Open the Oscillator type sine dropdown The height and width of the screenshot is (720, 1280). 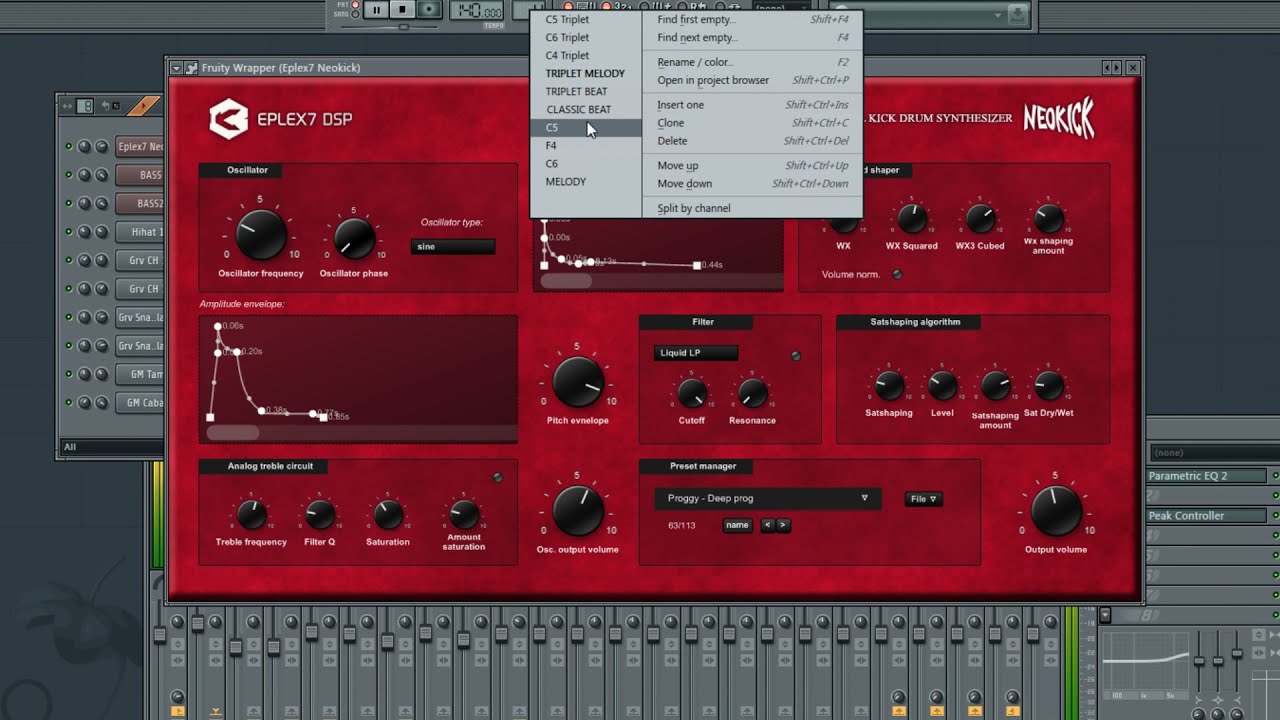coord(453,247)
